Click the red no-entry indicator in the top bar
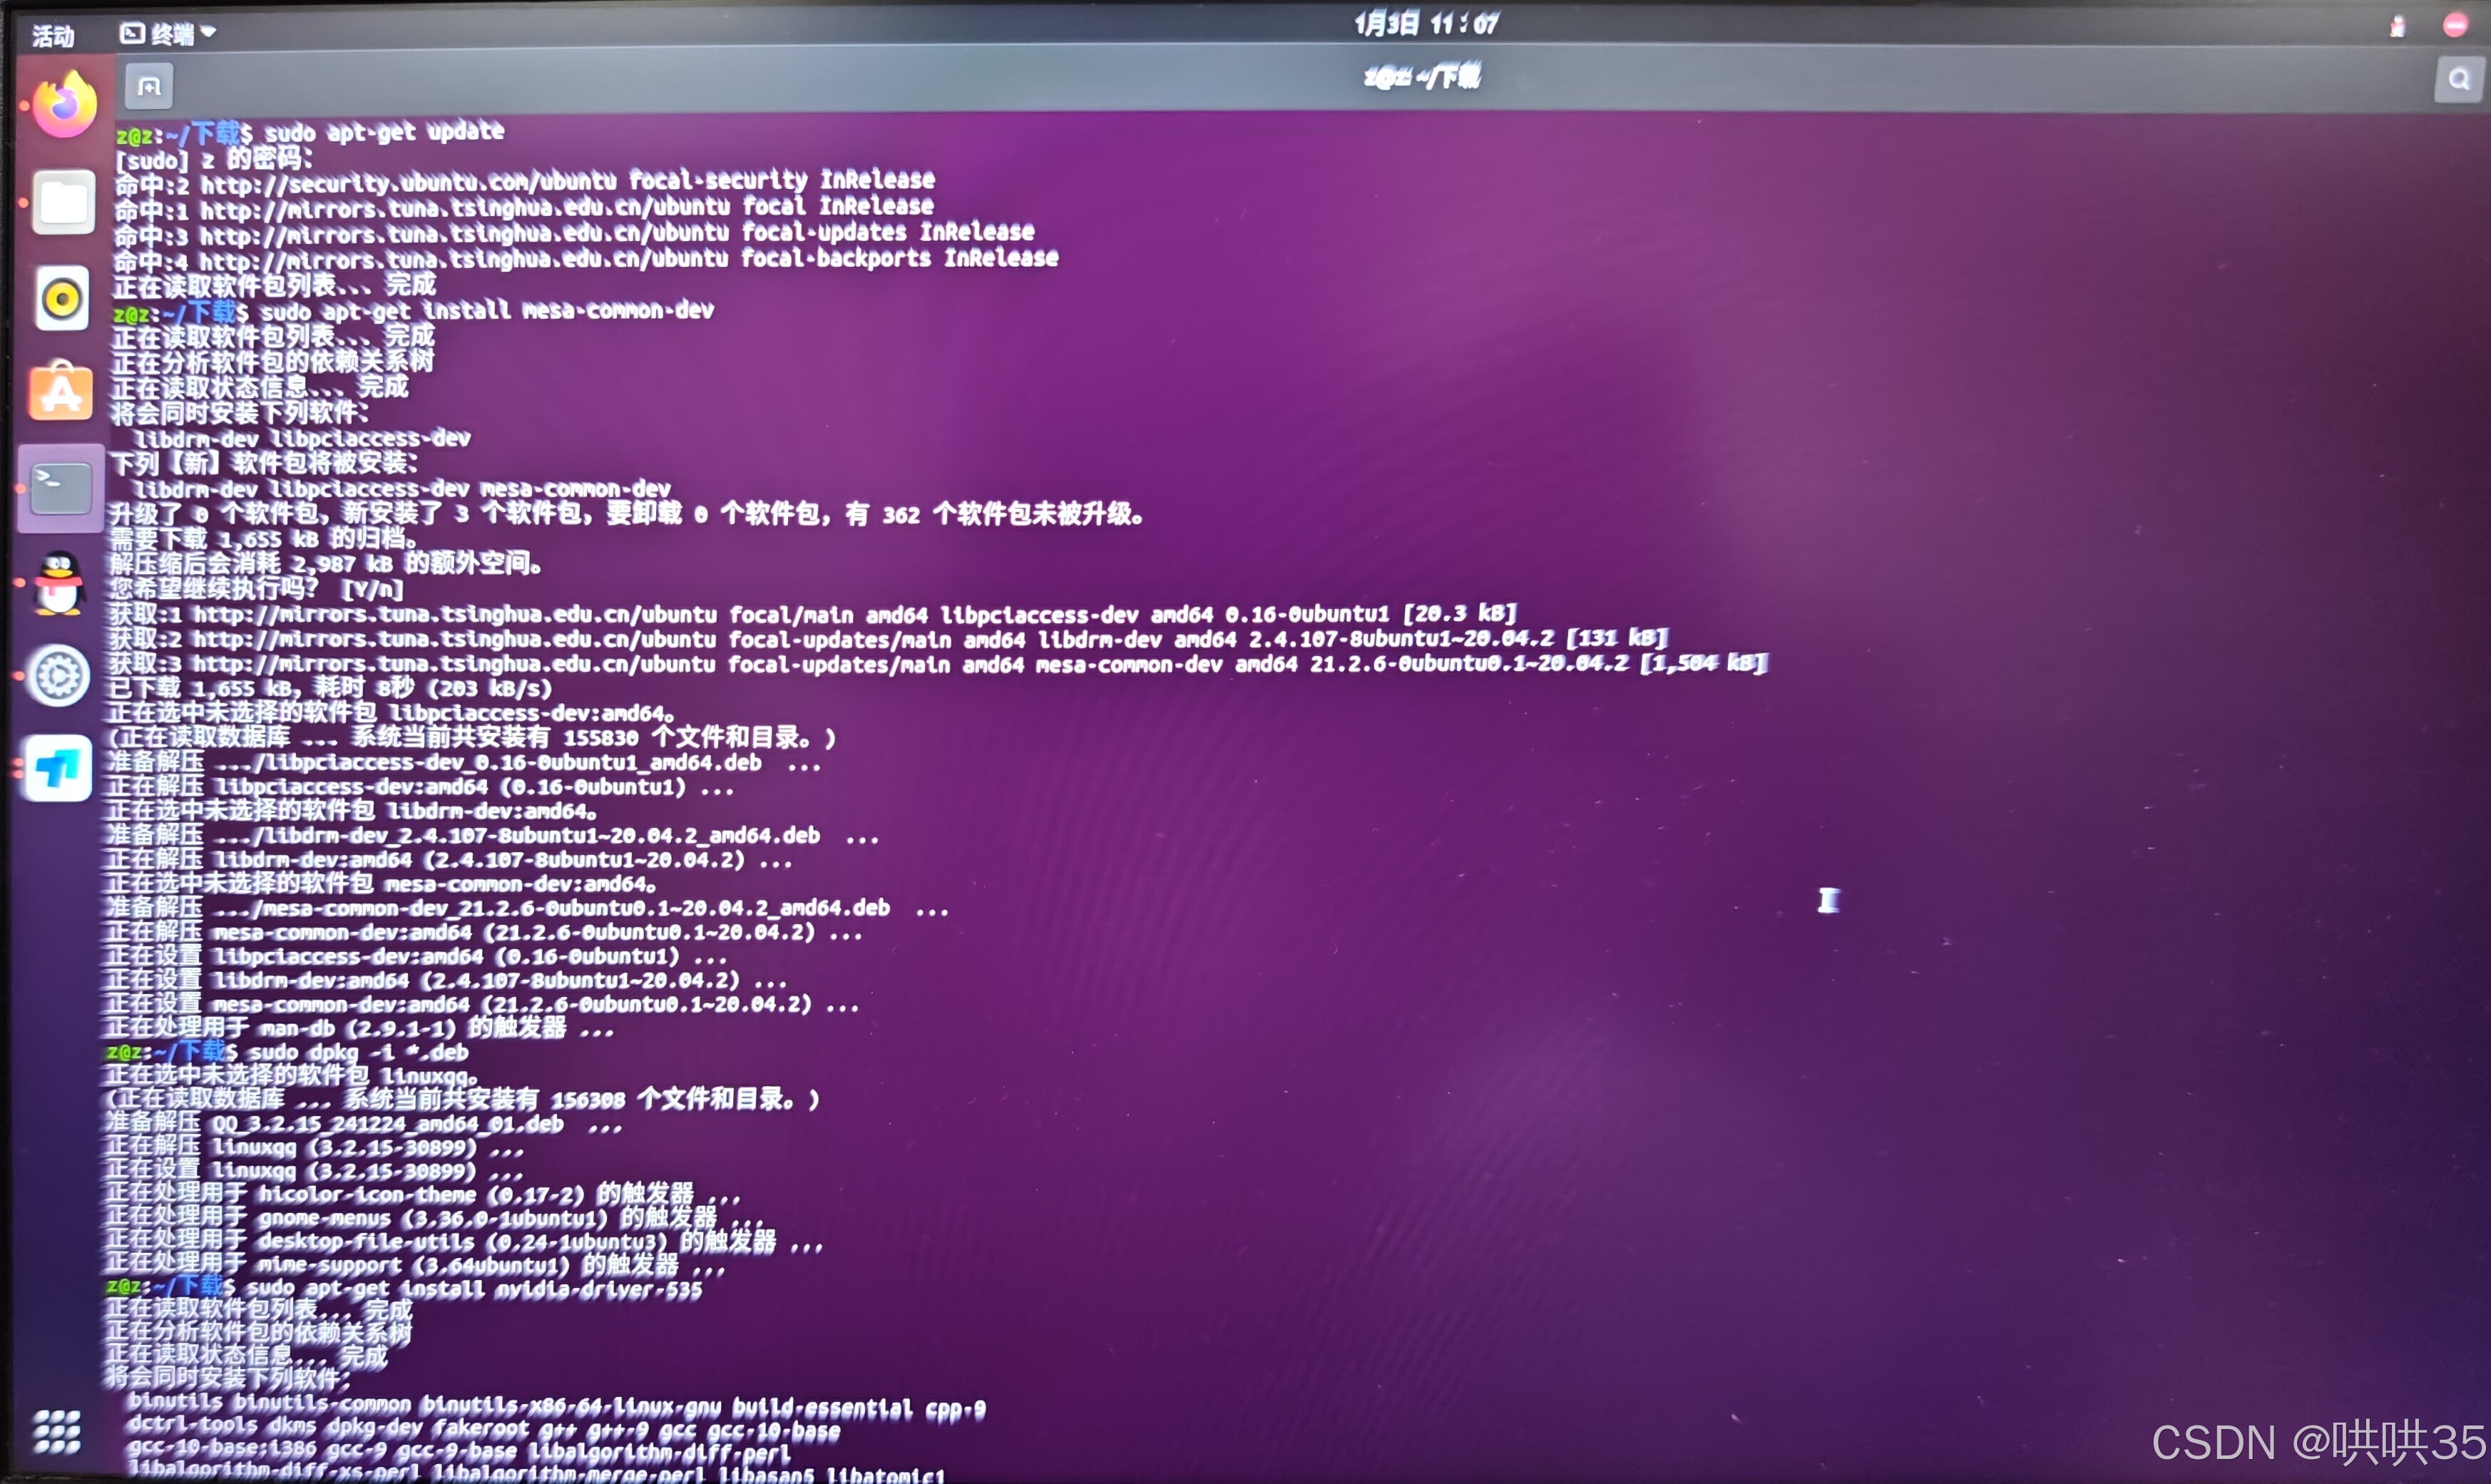This screenshot has height=1484, width=2491. [x=2454, y=25]
